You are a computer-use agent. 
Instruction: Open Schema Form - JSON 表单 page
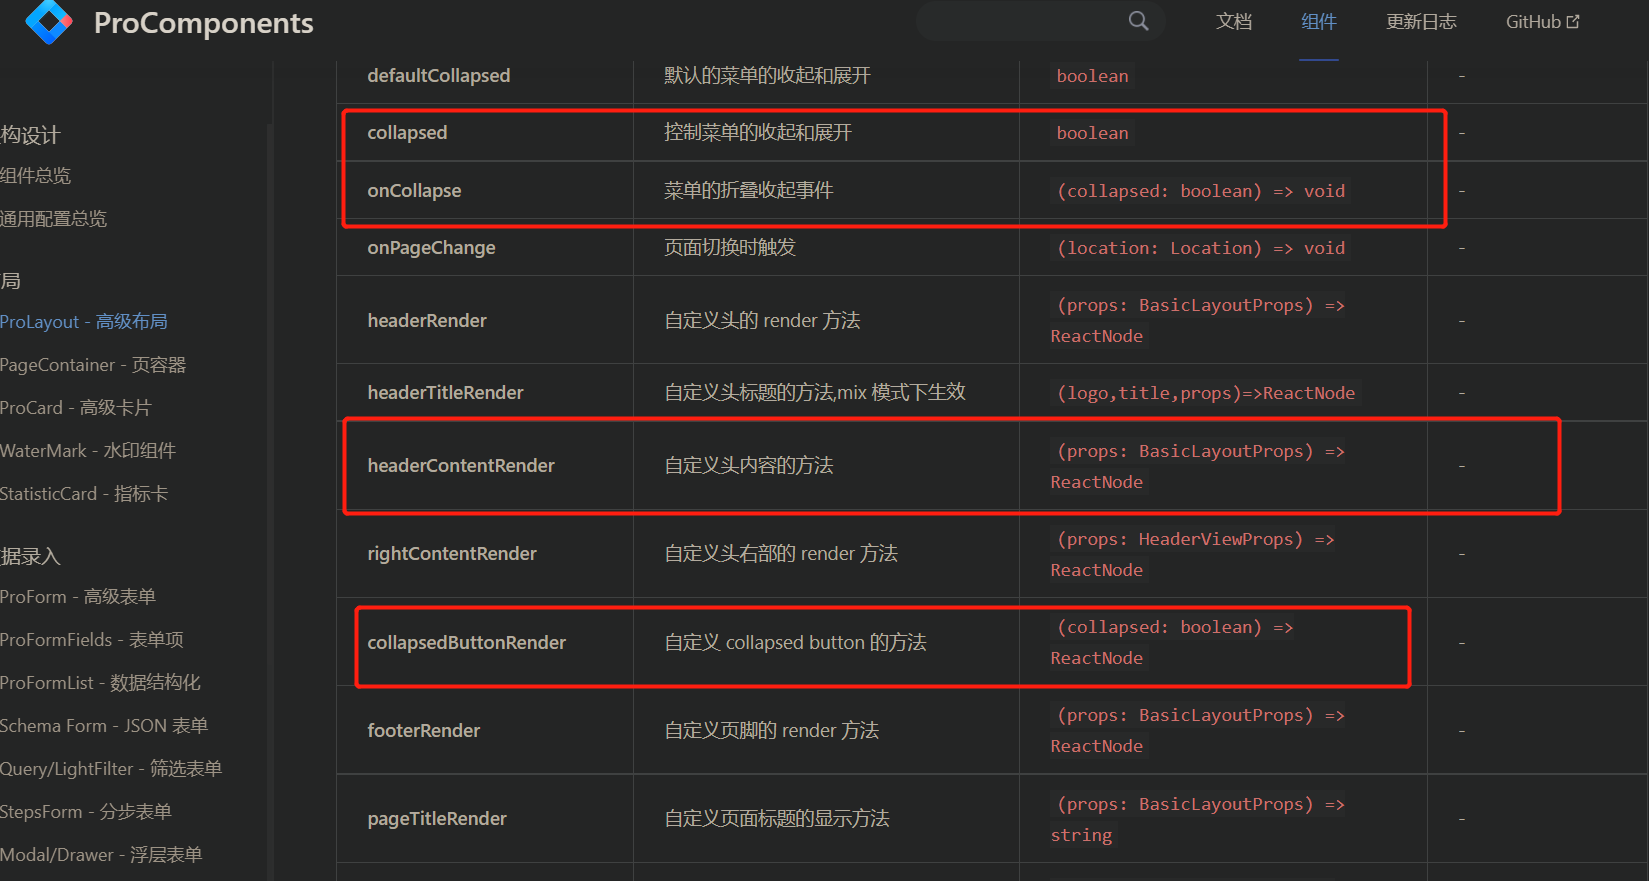(104, 725)
